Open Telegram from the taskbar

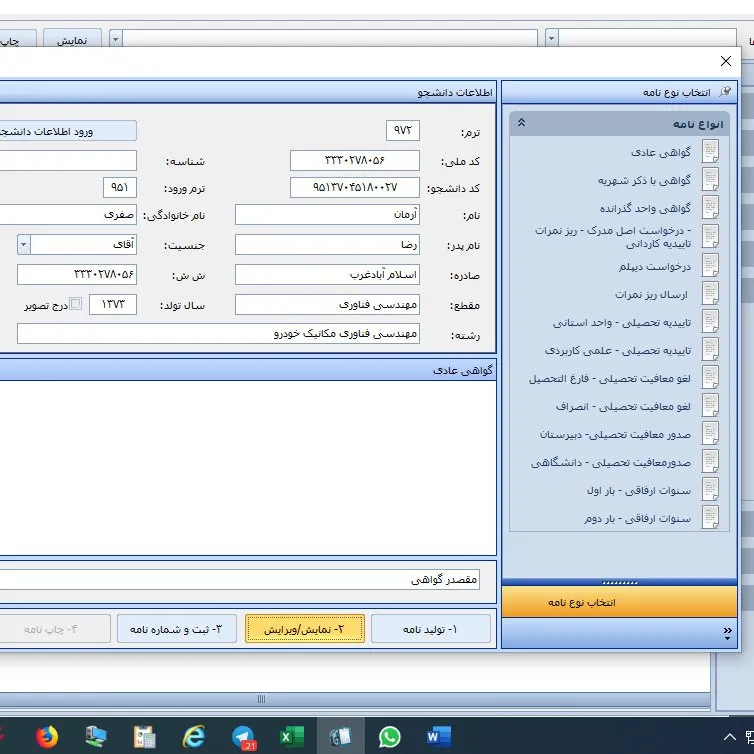pos(243,737)
